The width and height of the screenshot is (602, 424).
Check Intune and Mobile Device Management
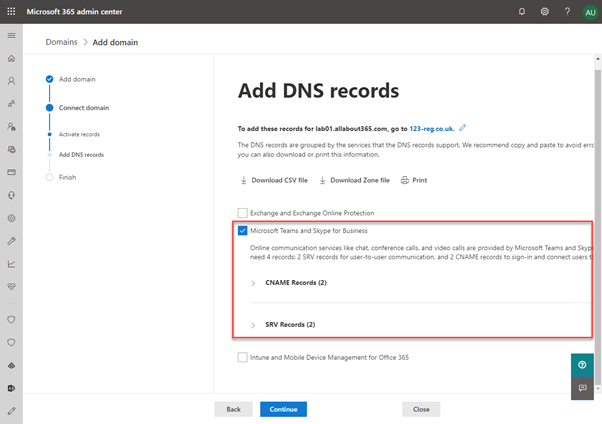(x=242, y=357)
